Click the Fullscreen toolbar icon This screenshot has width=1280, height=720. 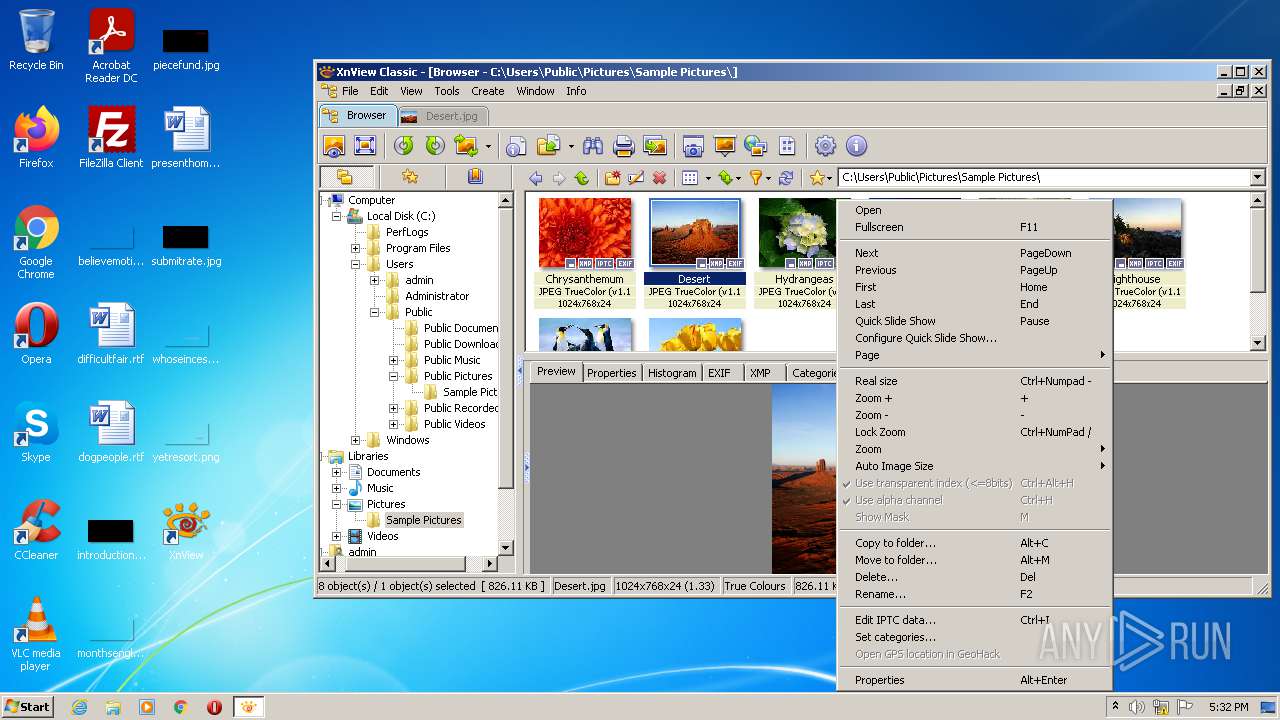point(365,146)
